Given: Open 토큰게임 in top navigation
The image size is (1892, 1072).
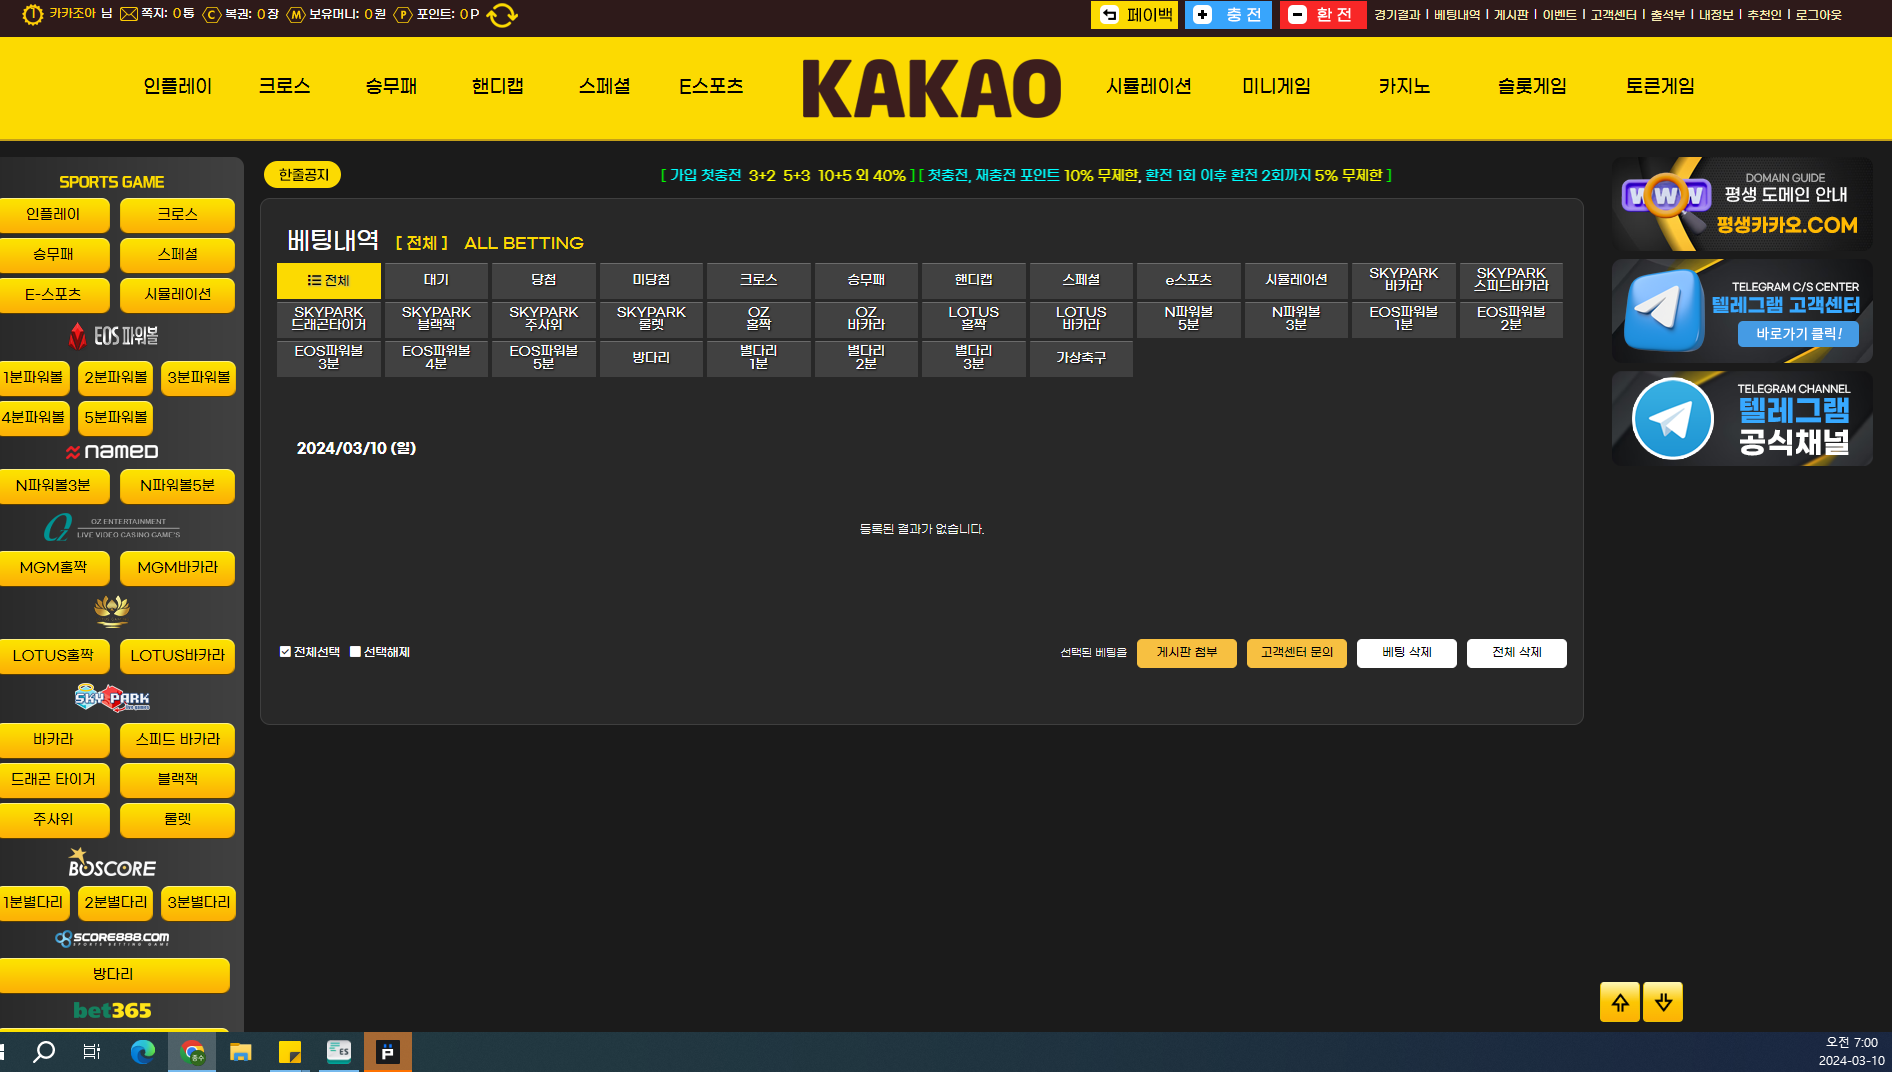Looking at the screenshot, I should pyautogui.click(x=1660, y=87).
